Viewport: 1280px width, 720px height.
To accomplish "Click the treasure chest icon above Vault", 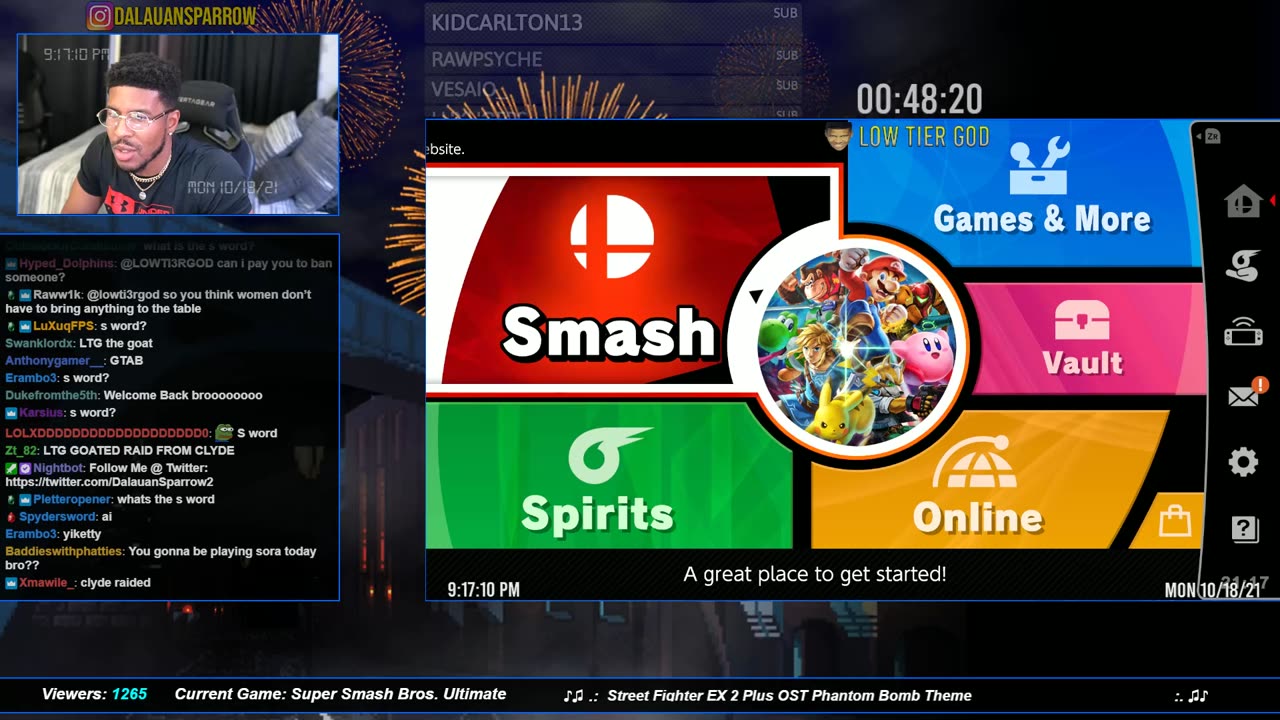I will click(x=1082, y=321).
